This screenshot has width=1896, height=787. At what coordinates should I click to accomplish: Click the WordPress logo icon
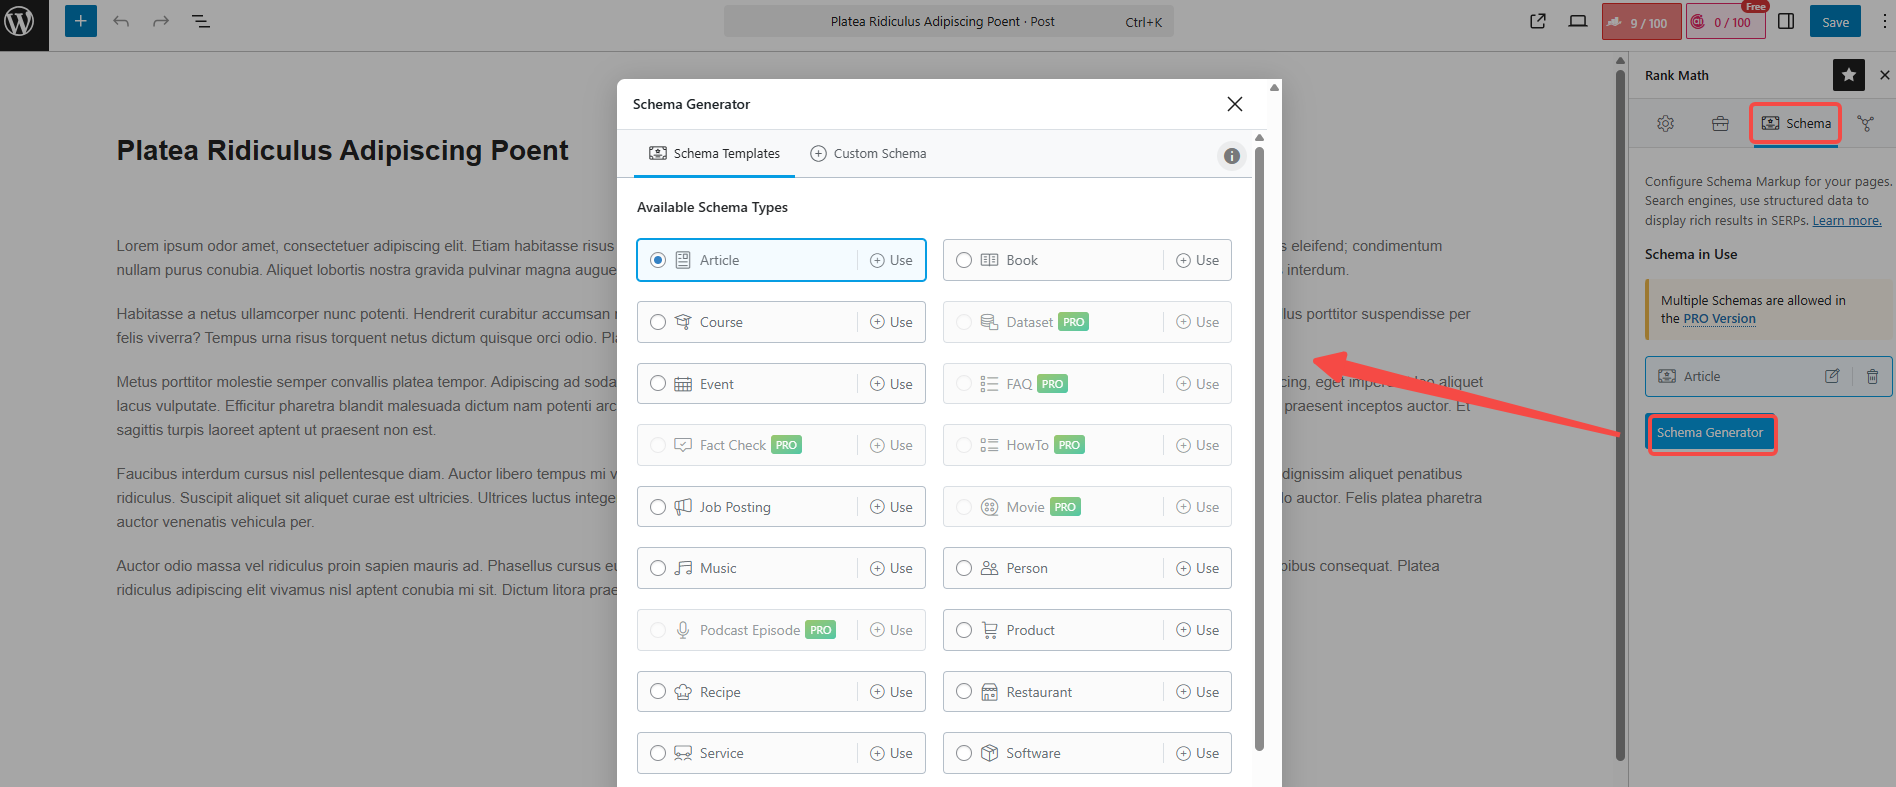pyautogui.click(x=20, y=22)
